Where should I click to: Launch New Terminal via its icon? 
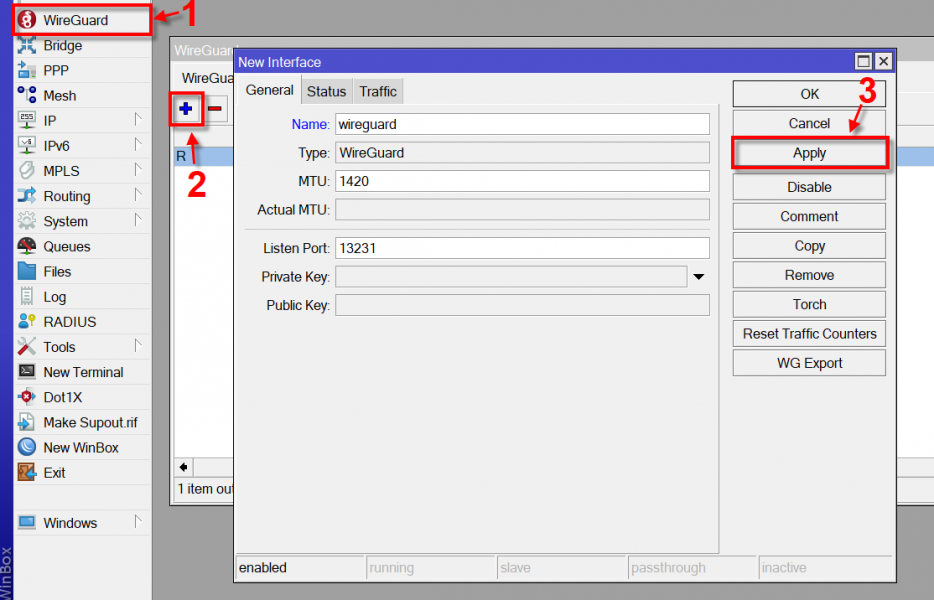point(27,372)
